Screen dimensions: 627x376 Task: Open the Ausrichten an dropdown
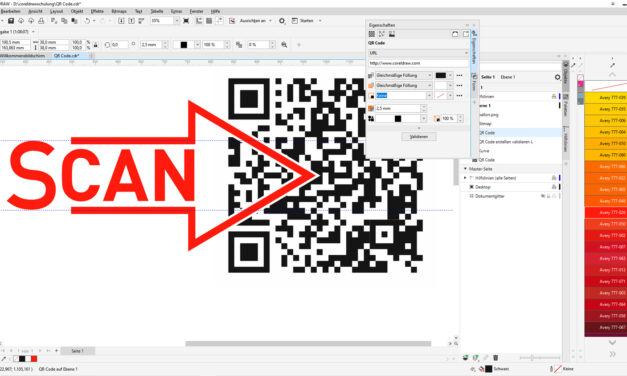point(270,21)
